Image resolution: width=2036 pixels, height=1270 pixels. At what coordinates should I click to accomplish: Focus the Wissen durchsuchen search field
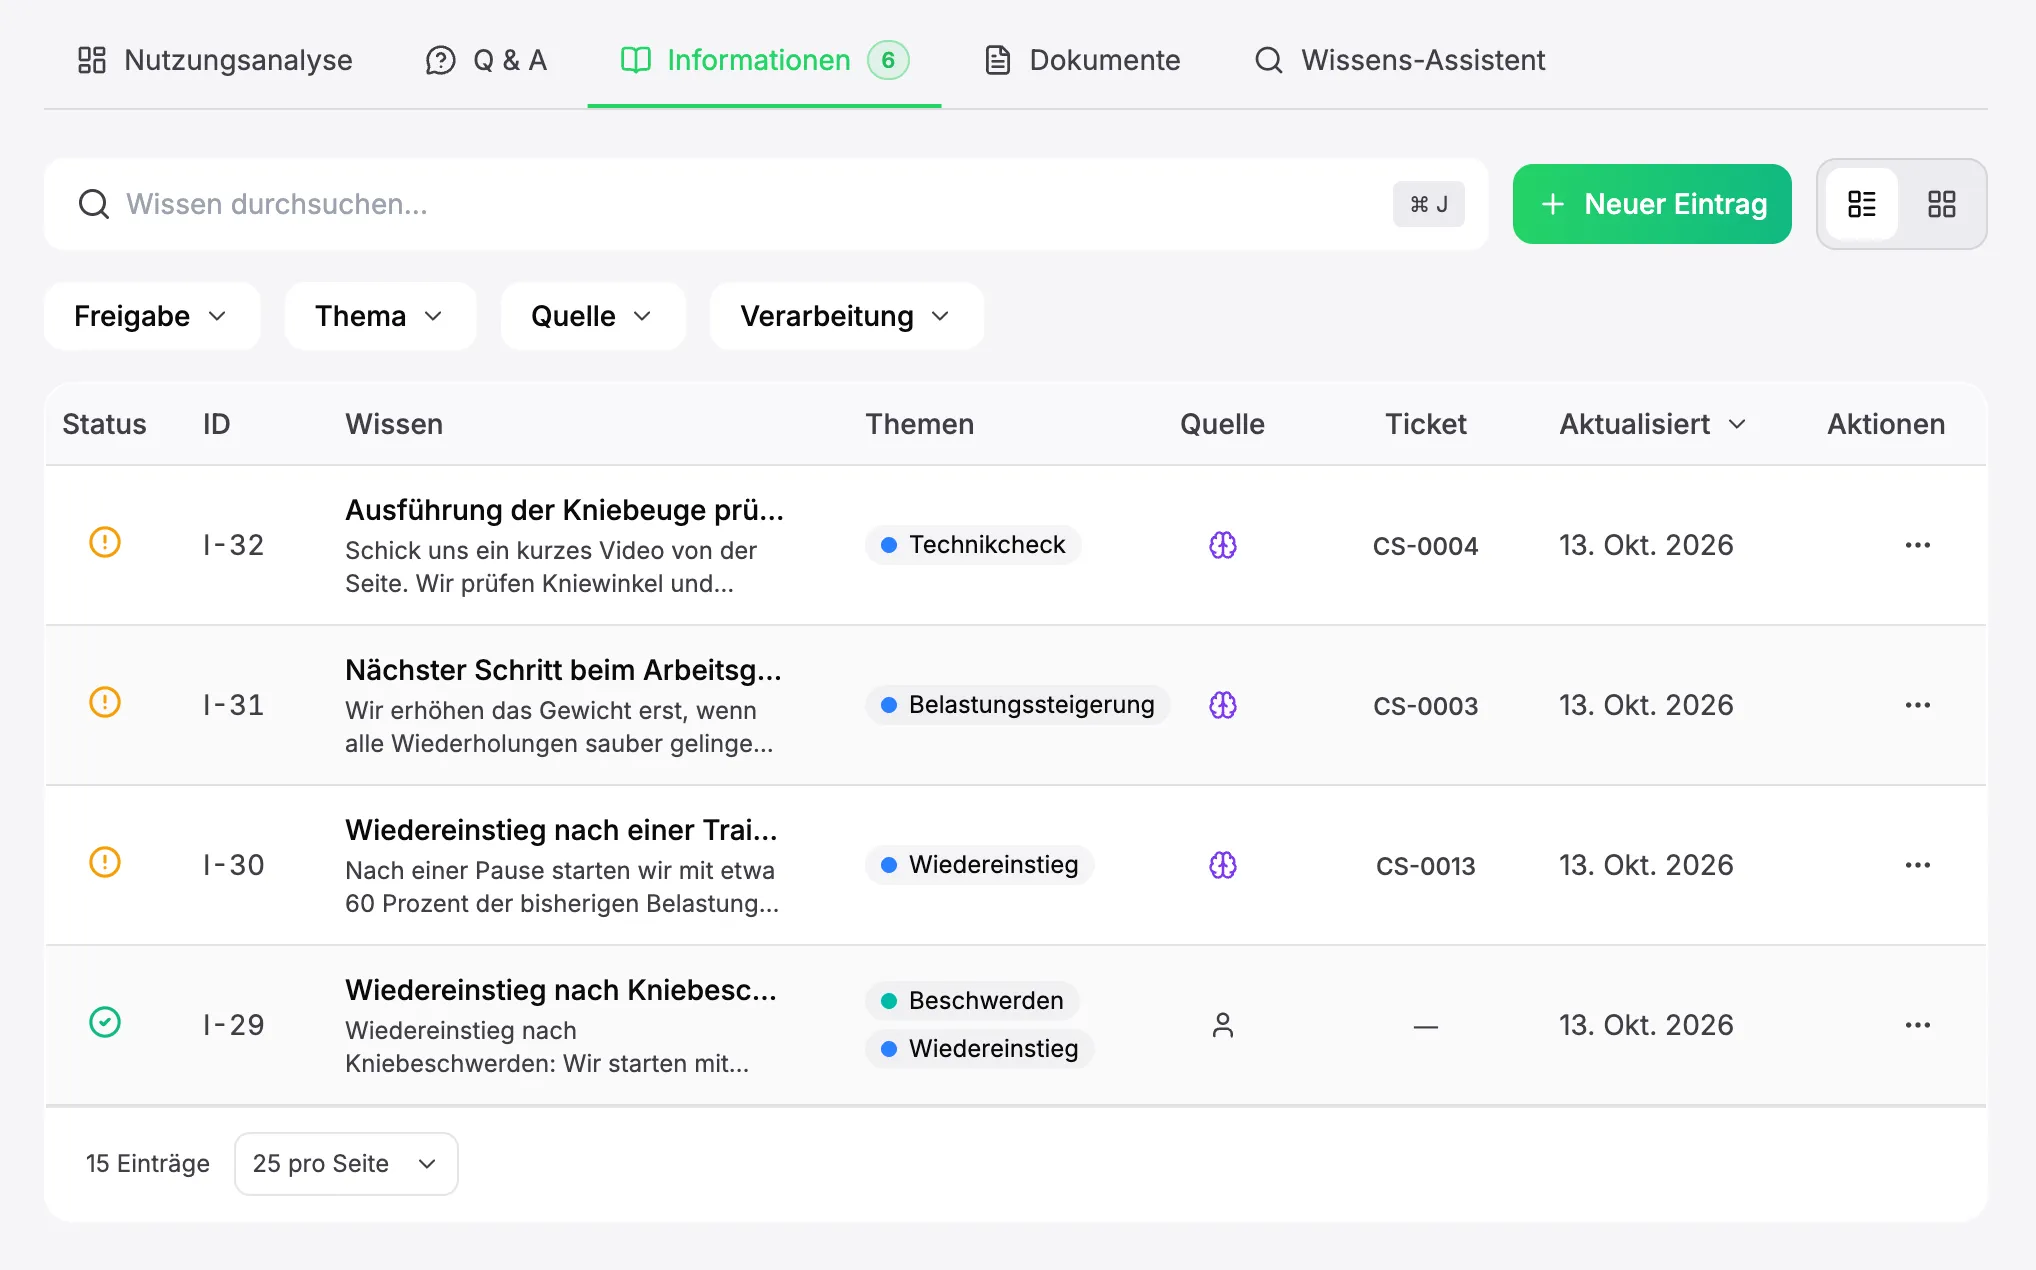coord(766,204)
